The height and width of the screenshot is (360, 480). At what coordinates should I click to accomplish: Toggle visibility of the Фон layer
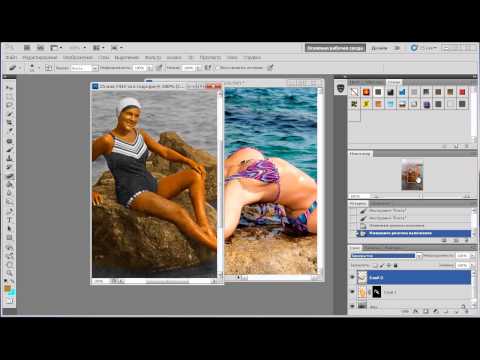pos(352,306)
